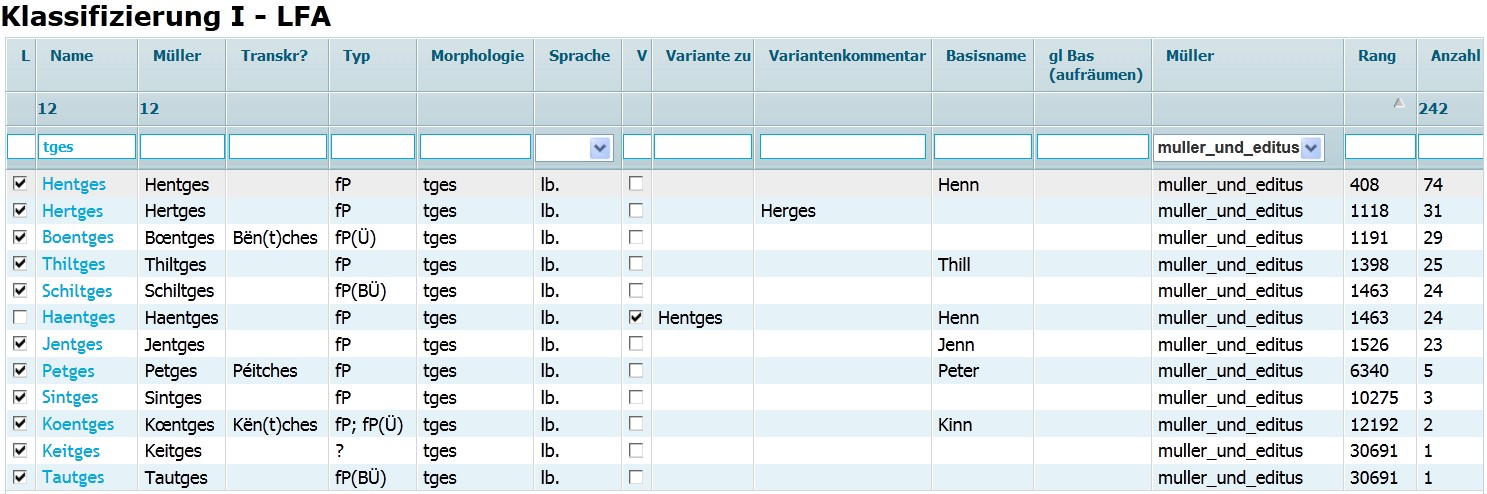Open the Schiltges name link

[x=77, y=291]
